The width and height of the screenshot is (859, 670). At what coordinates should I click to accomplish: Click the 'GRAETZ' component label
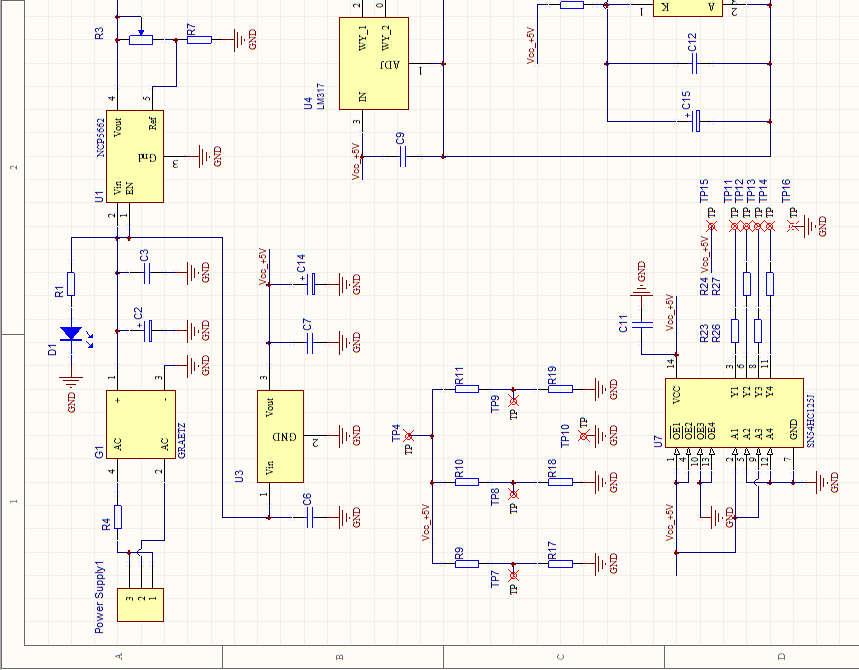click(182, 440)
